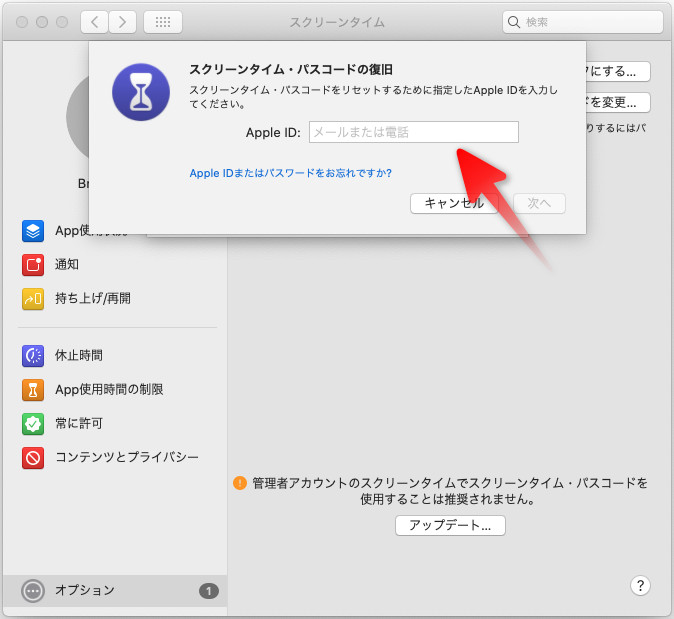Select the オプション row label
This screenshot has width=674, height=619.
pos(85,590)
